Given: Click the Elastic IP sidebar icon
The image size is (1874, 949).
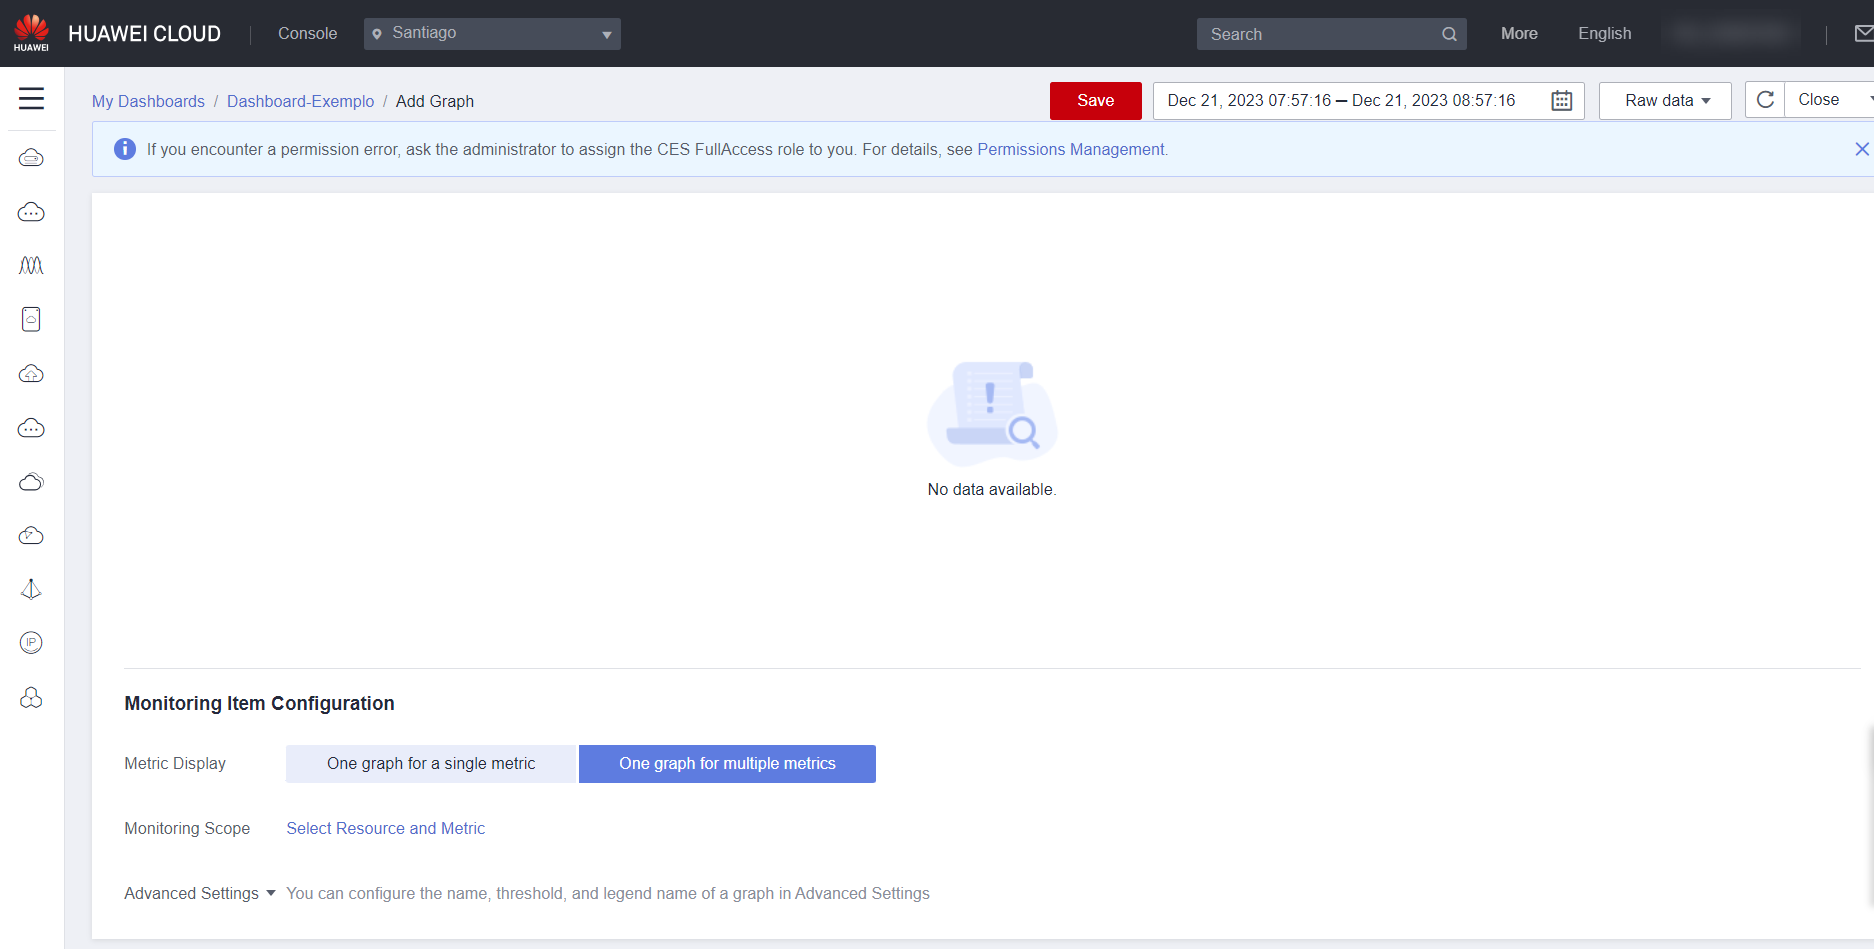Looking at the screenshot, I should click(x=31, y=643).
